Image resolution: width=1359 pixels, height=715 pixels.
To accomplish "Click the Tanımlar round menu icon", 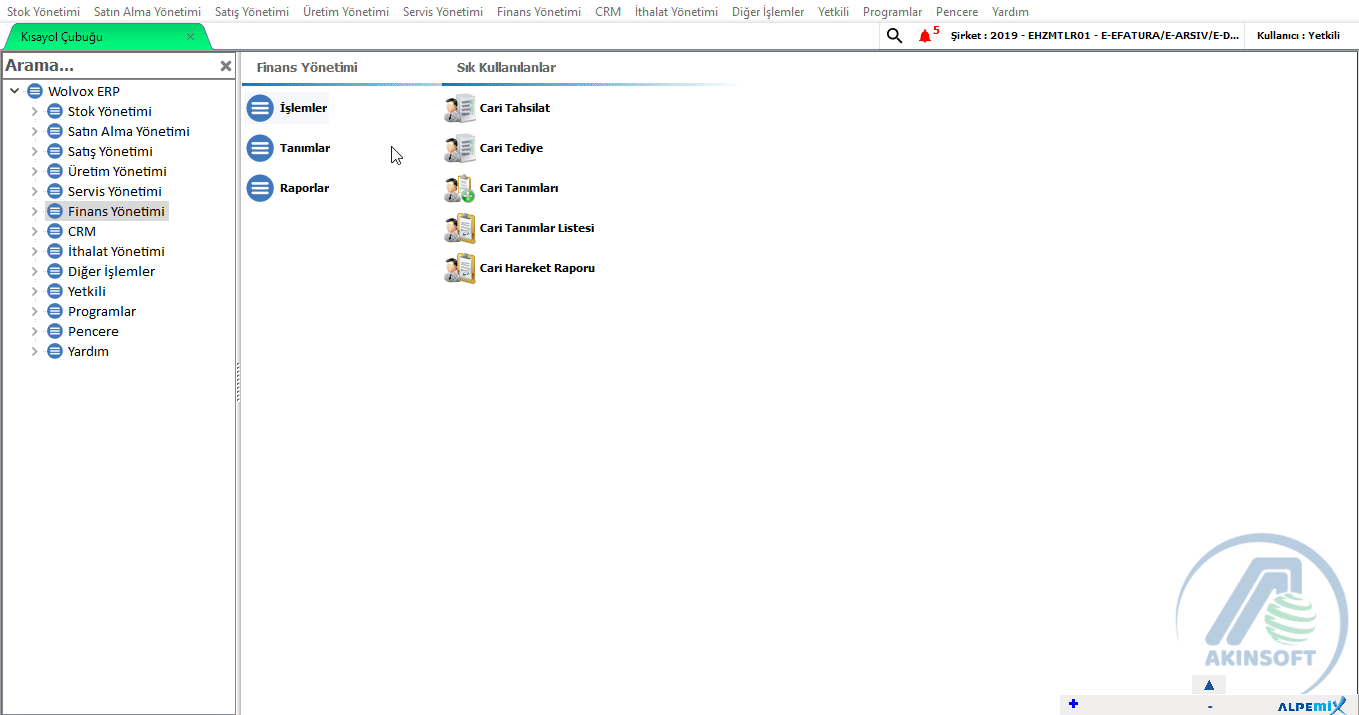I will tap(260, 148).
